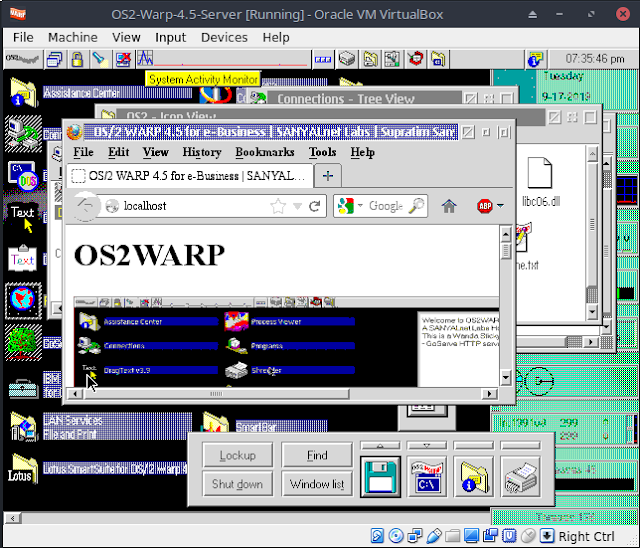The width and height of the screenshot is (640, 548).
Task: Click the Lockup button in the LaunchPad
Action: tap(238, 455)
